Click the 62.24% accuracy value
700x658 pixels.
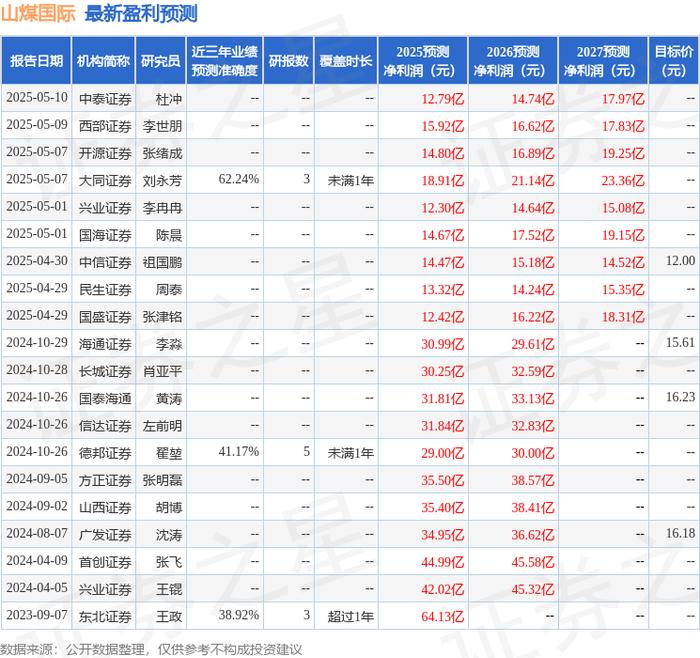pyautogui.click(x=239, y=179)
